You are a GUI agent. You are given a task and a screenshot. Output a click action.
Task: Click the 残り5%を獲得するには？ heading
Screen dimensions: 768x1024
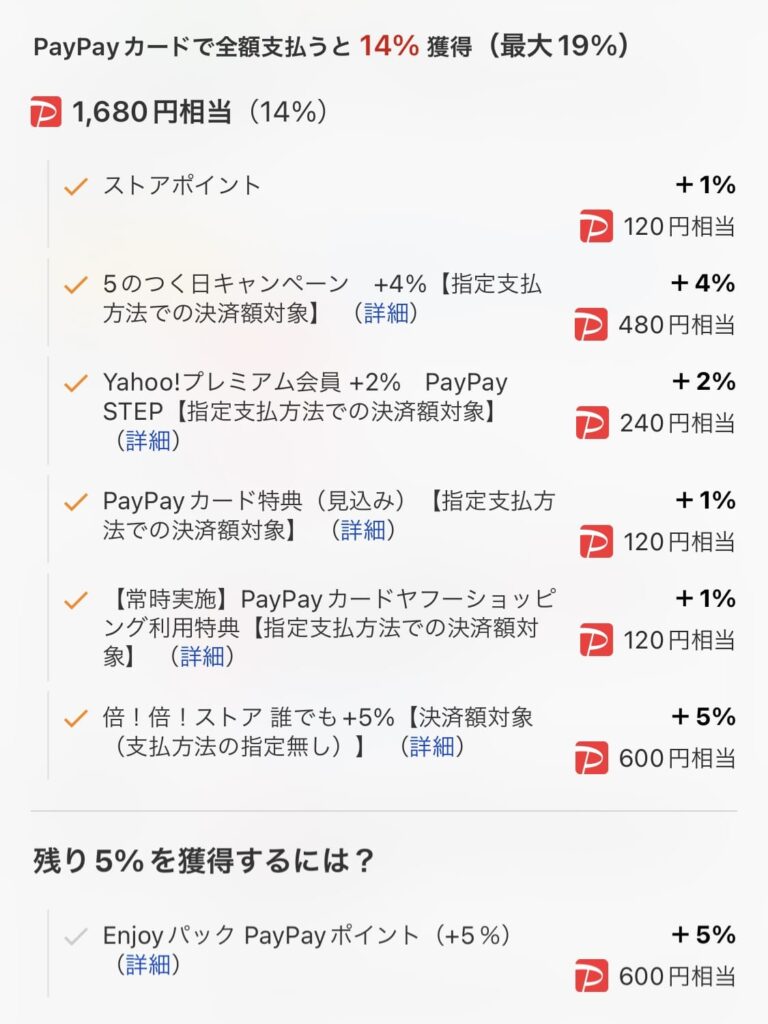(x=203, y=860)
